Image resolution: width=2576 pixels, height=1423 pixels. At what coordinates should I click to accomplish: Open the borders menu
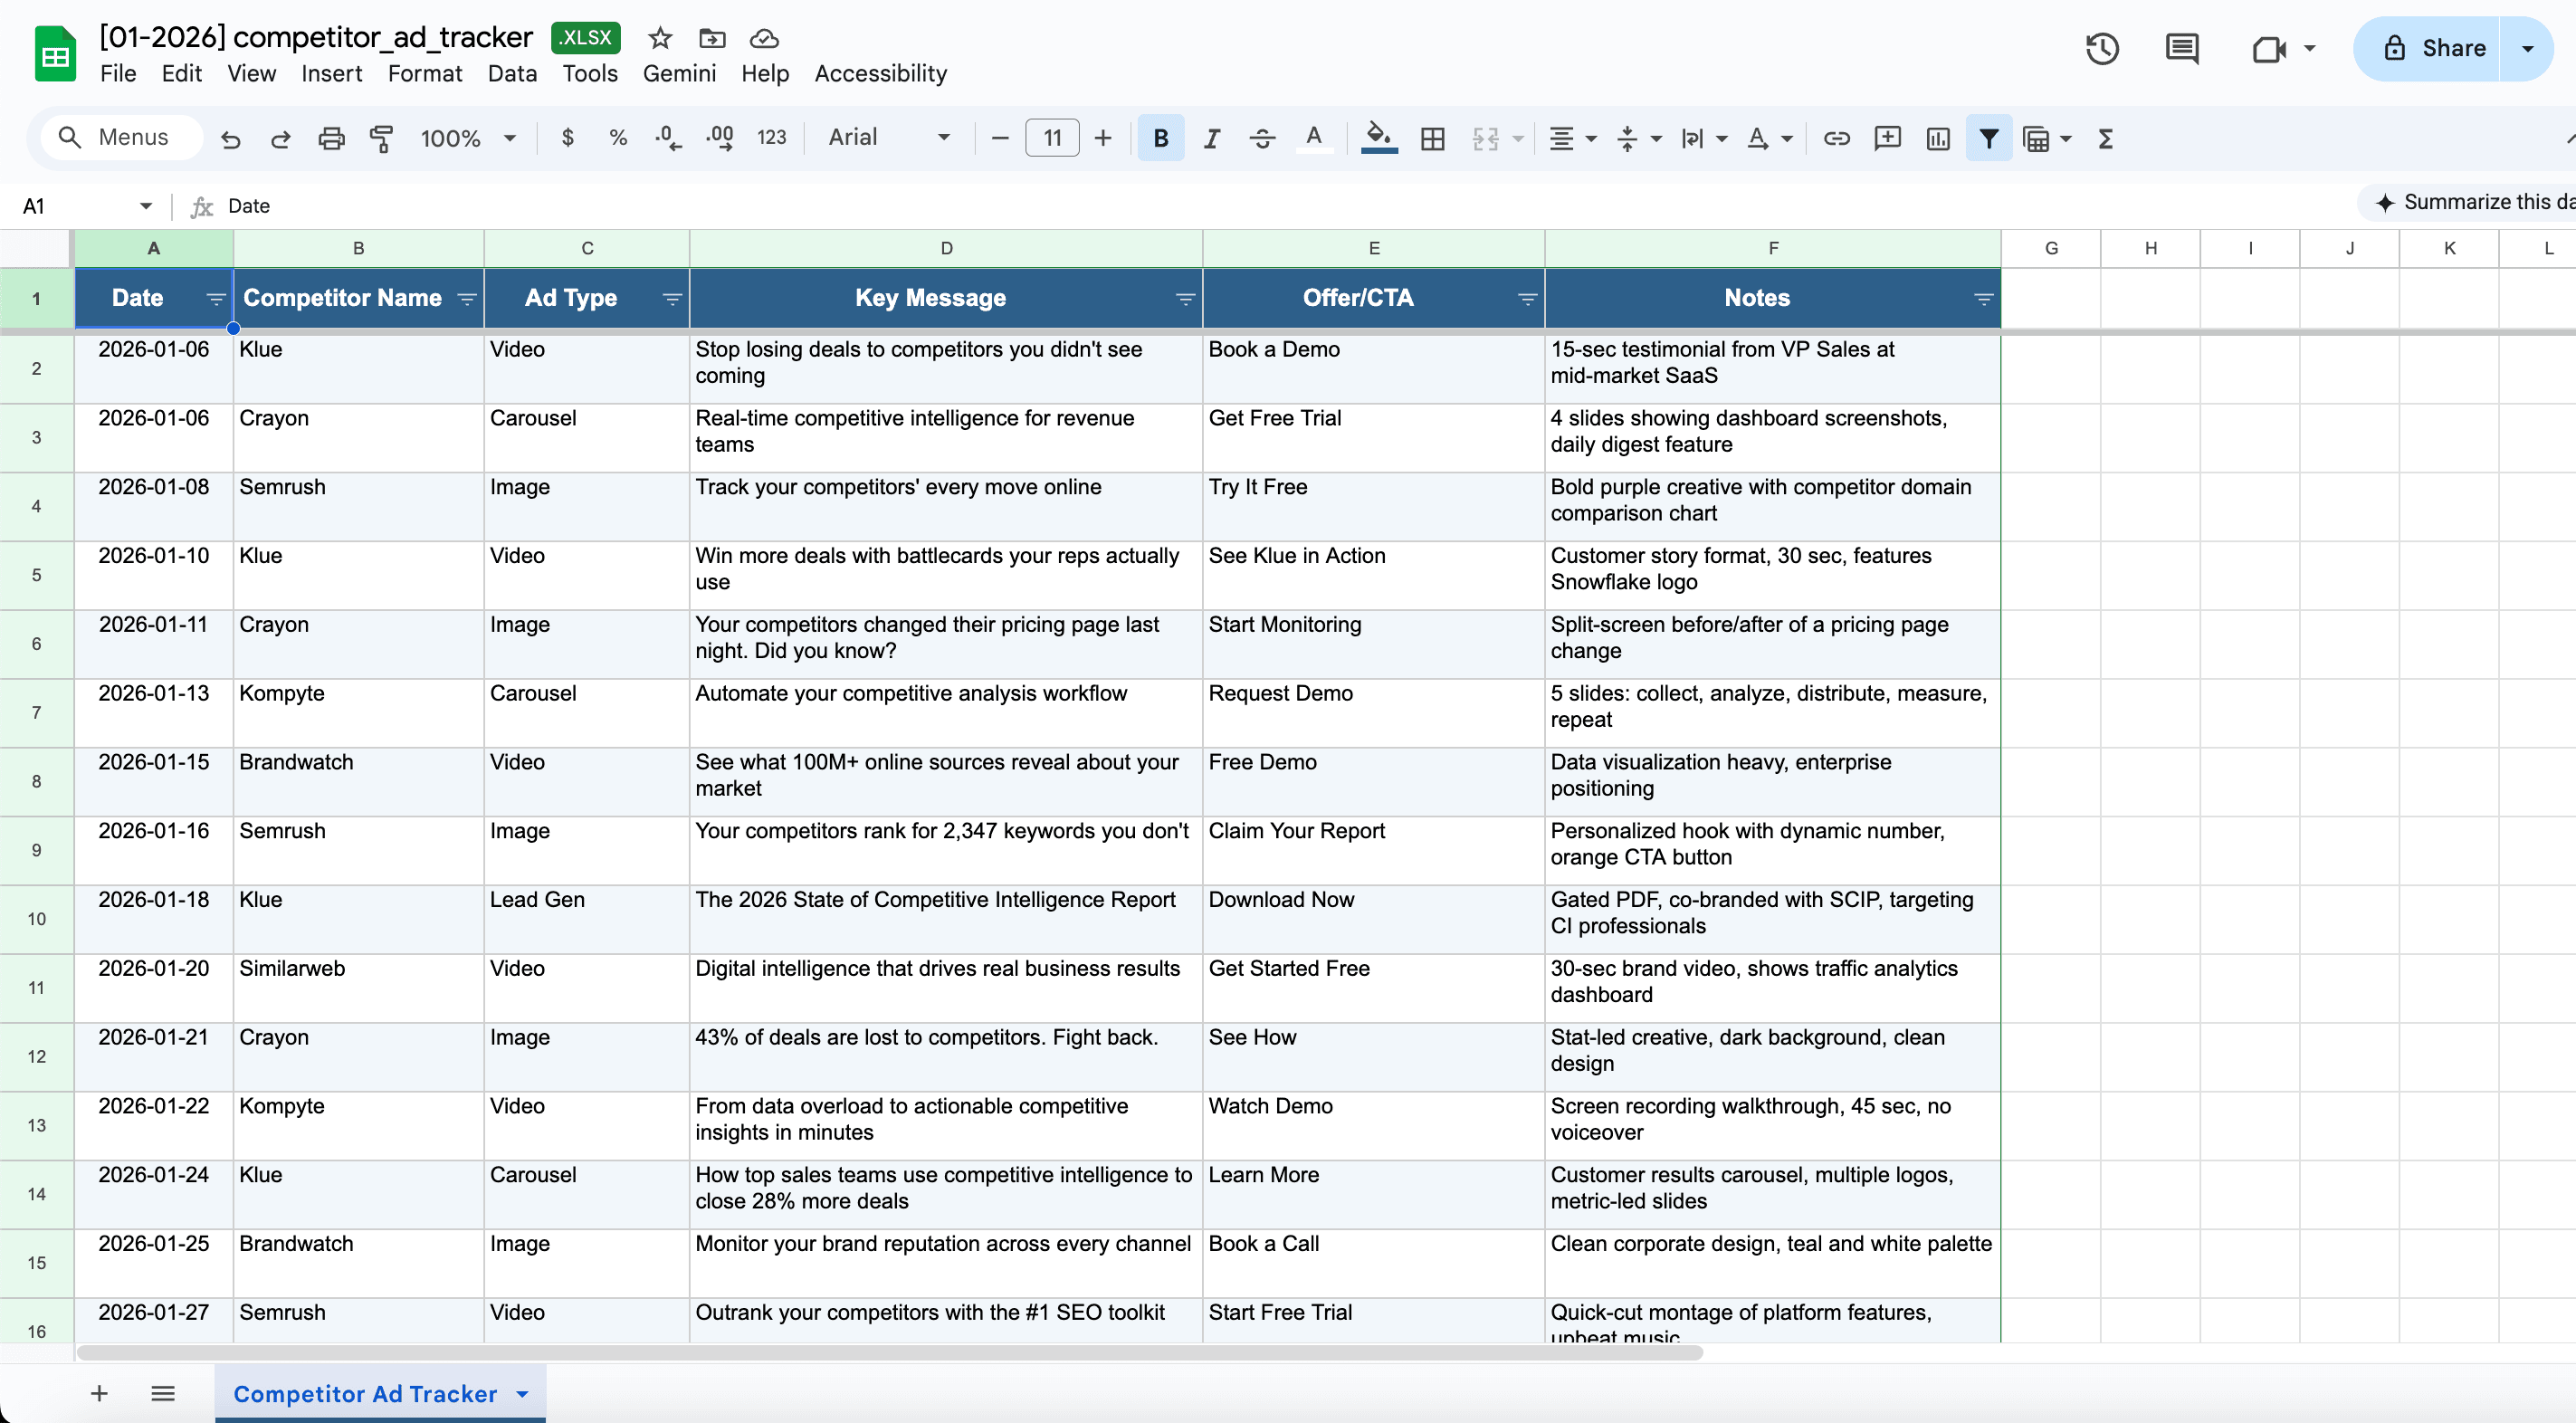click(1433, 138)
